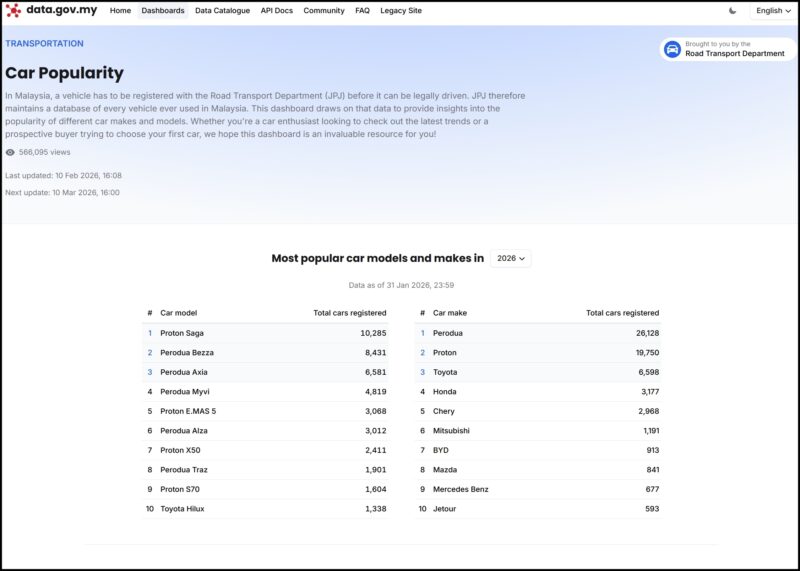The width and height of the screenshot is (800, 571).
Task: Click Next update 10 Mar 2026 text
Action: tap(62, 192)
